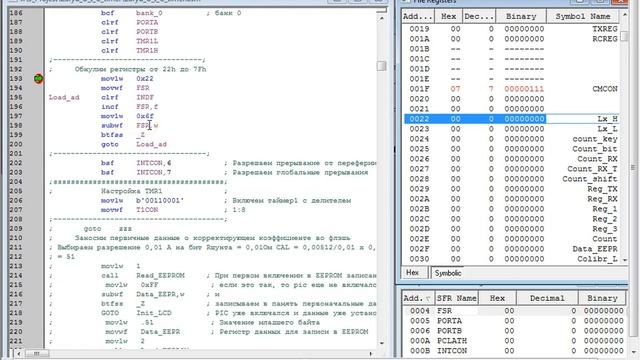Click the Reg_RX symbol at 002A
Screen dimensions: 640x360
[x=602, y=199]
